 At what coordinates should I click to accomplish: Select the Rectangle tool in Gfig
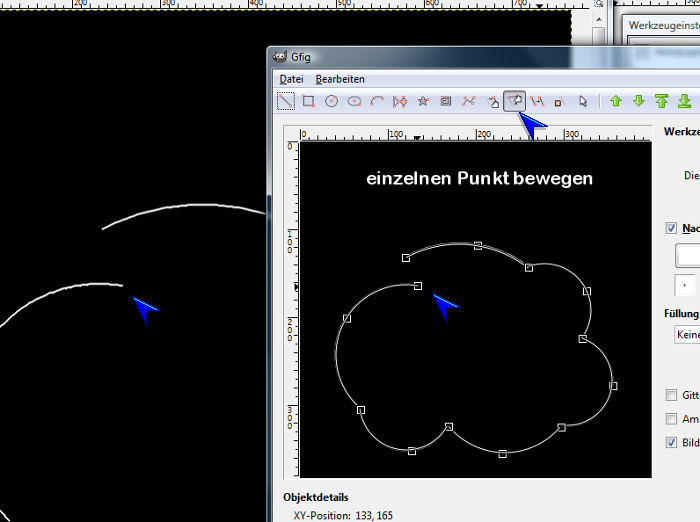pyautogui.click(x=309, y=101)
